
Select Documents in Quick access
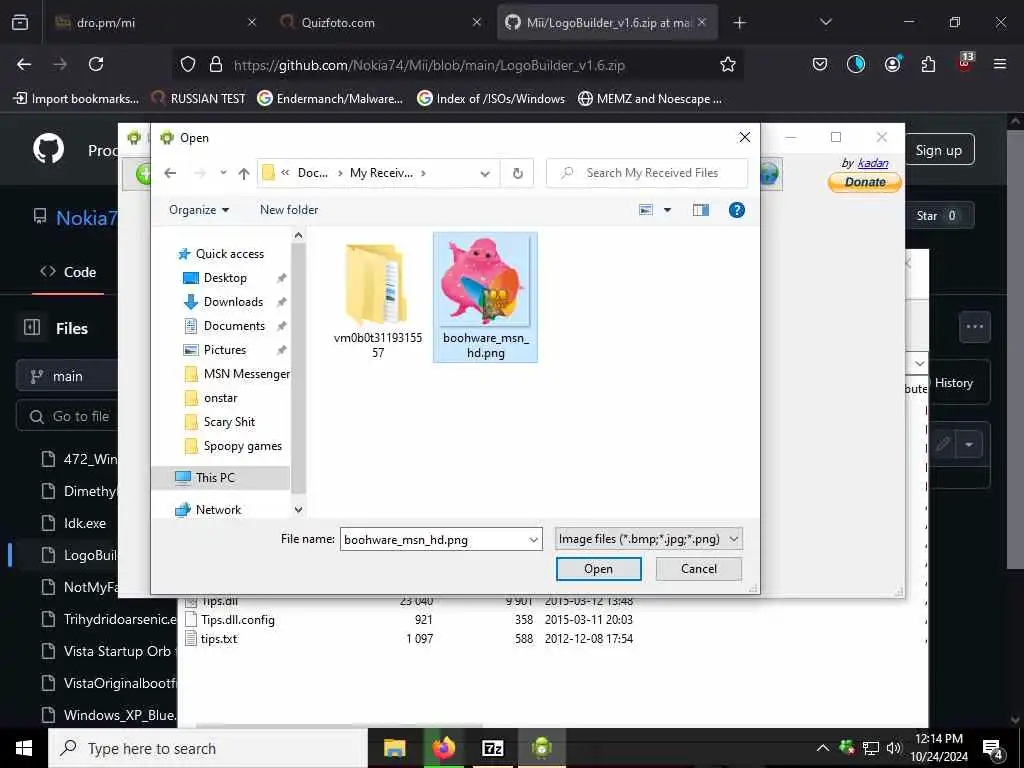pyautogui.click(x=234, y=325)
